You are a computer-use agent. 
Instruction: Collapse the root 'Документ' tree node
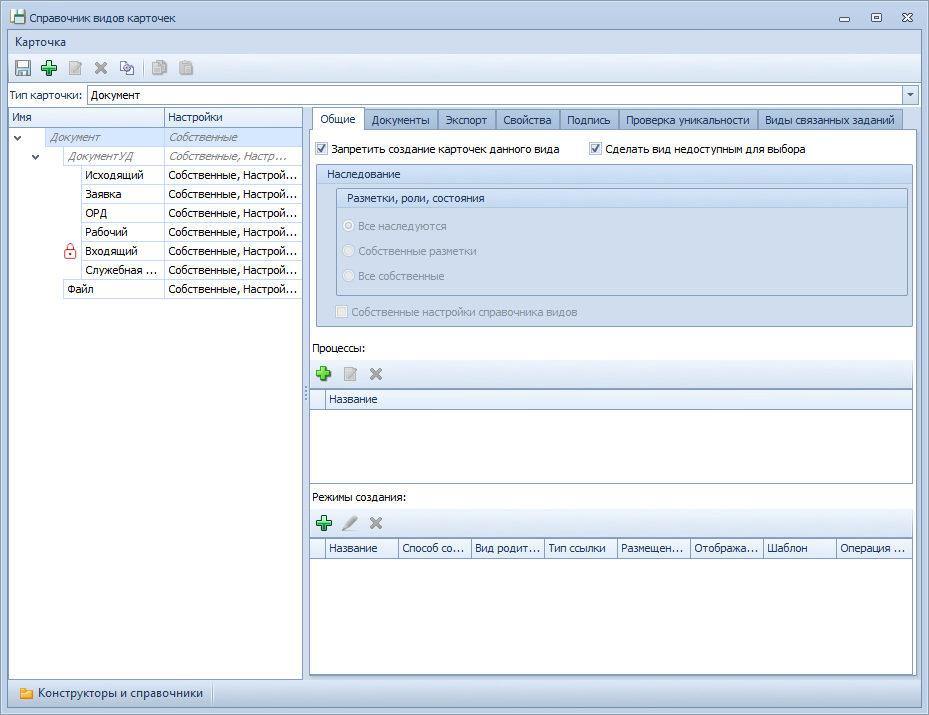pyautogui.click(x=18, y=138)
